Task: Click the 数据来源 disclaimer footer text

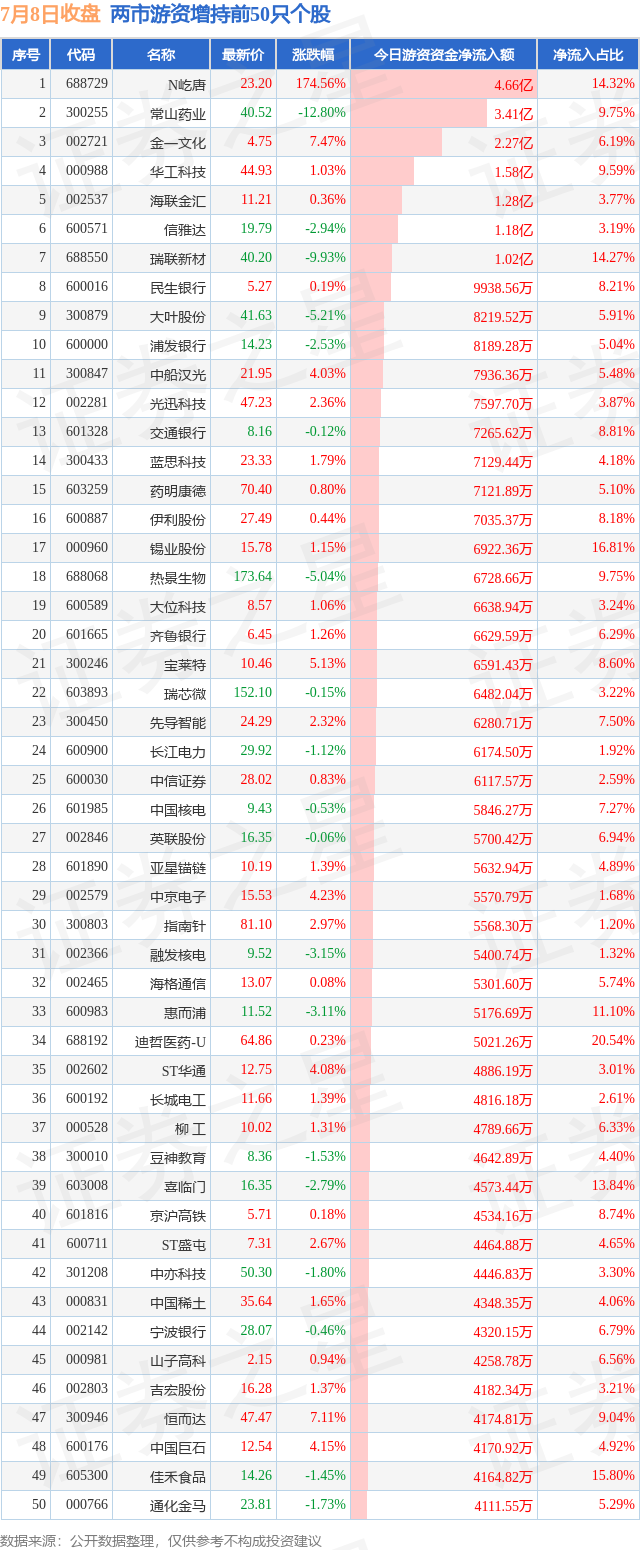Action: pyautogui.click(x=161, y=1540)
